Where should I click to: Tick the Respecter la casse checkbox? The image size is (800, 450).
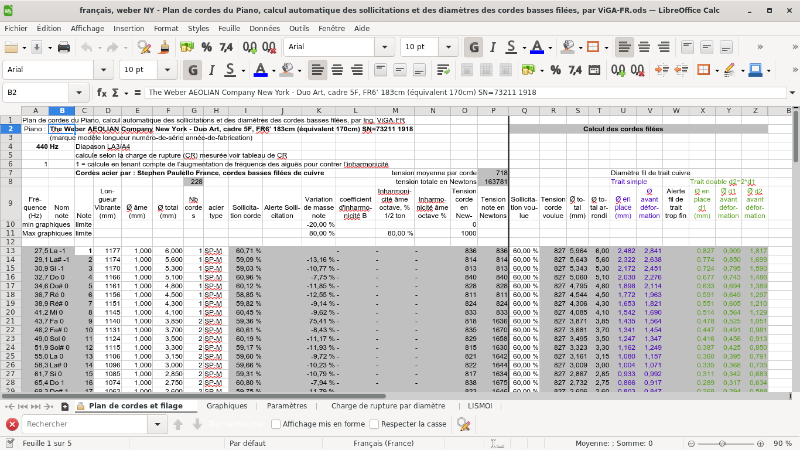coord(374,424)
